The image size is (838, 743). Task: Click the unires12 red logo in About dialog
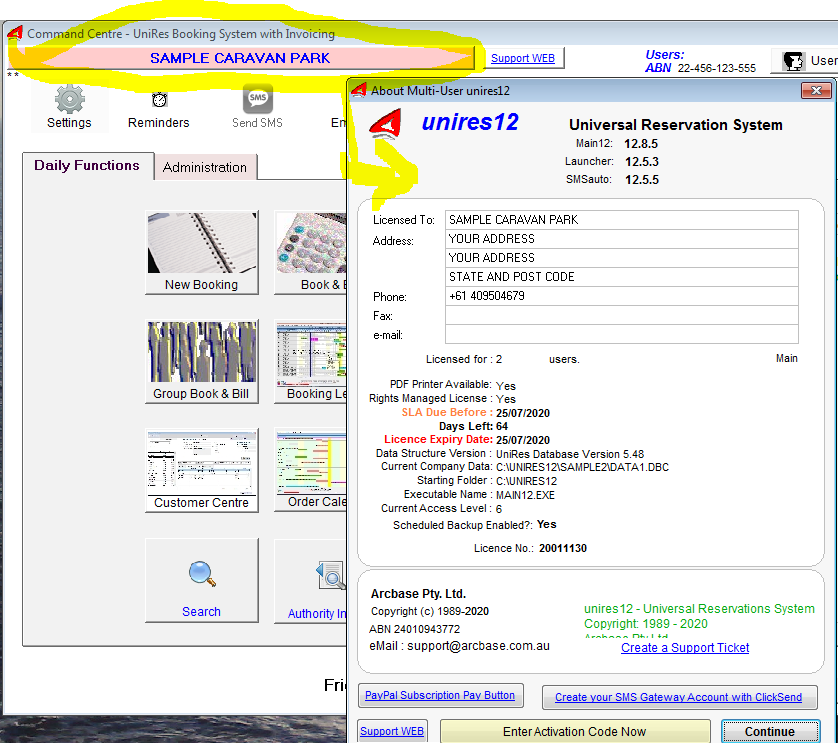tap(385, 123)
